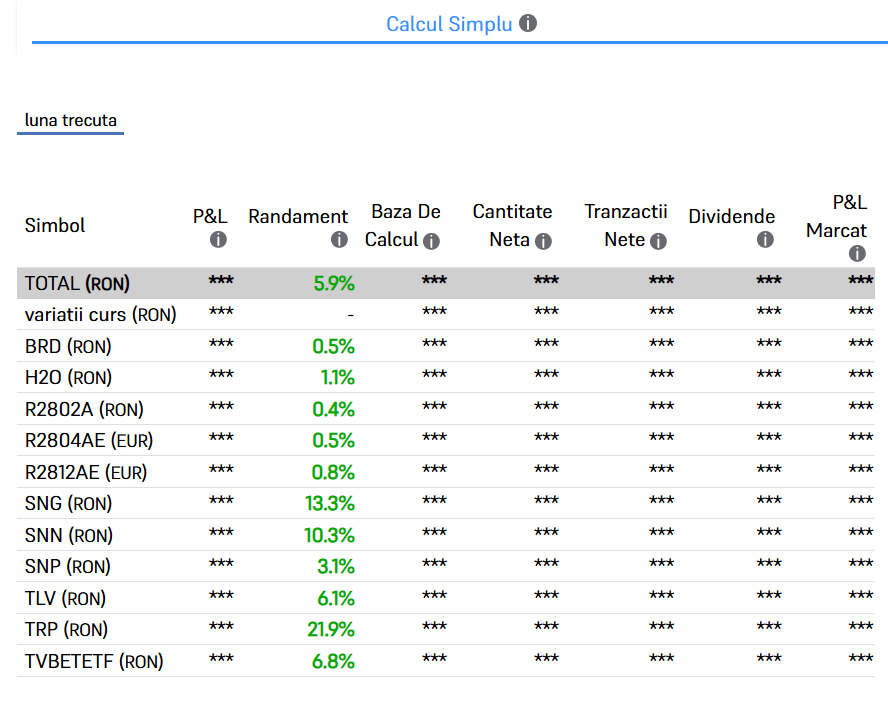The width and height of the screenshot is (888, 707).
Task: Select the BRD (RON) row
Action: [68, 347]
